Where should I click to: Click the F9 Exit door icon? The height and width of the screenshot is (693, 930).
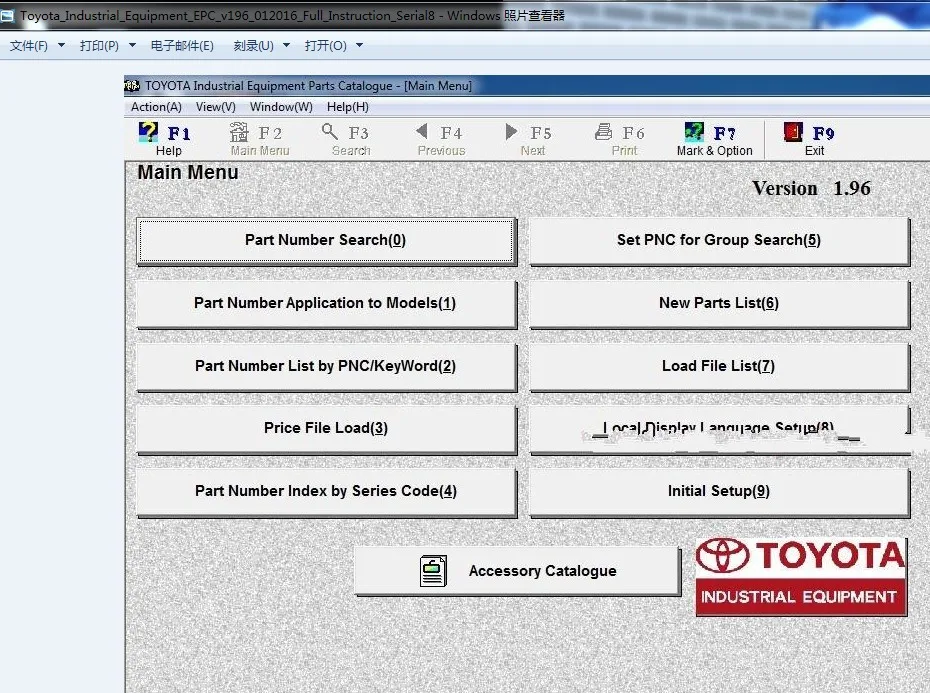coord(793,131)
